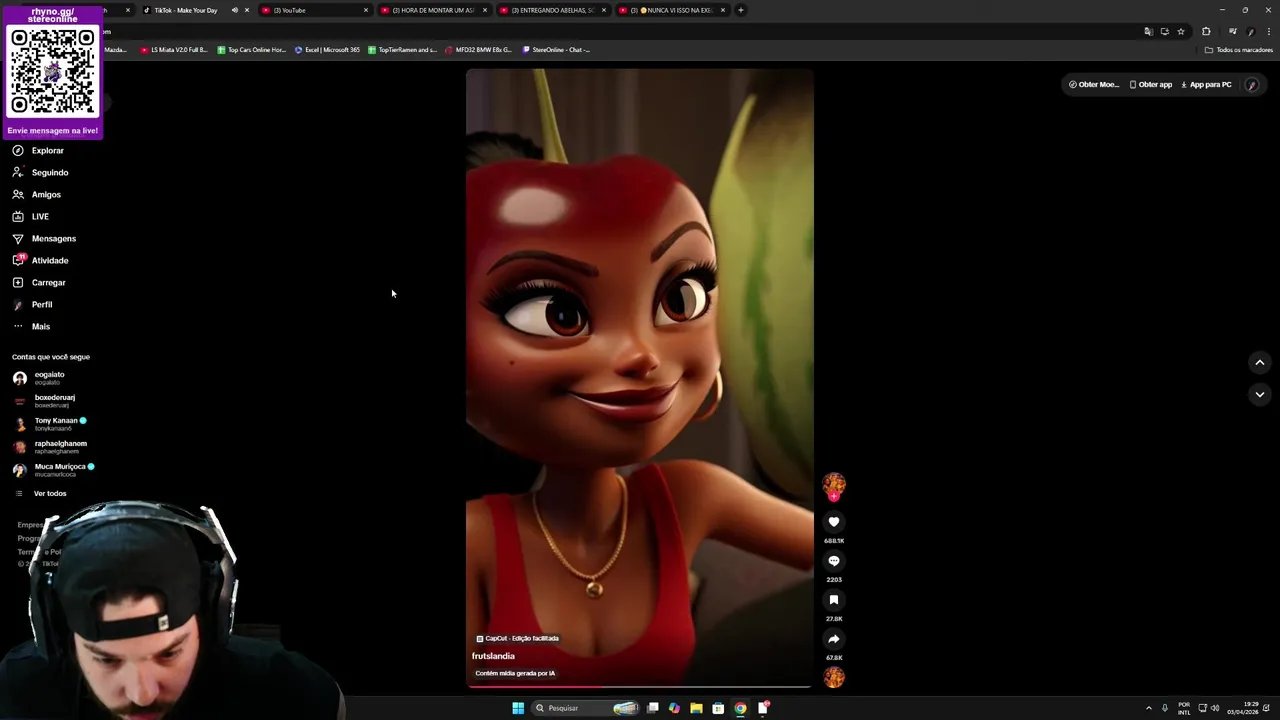The width and height of the screenshot is (1280, 720).
Task: Open MFD32 BMW E8x bookmark
Action: point(478,49)
